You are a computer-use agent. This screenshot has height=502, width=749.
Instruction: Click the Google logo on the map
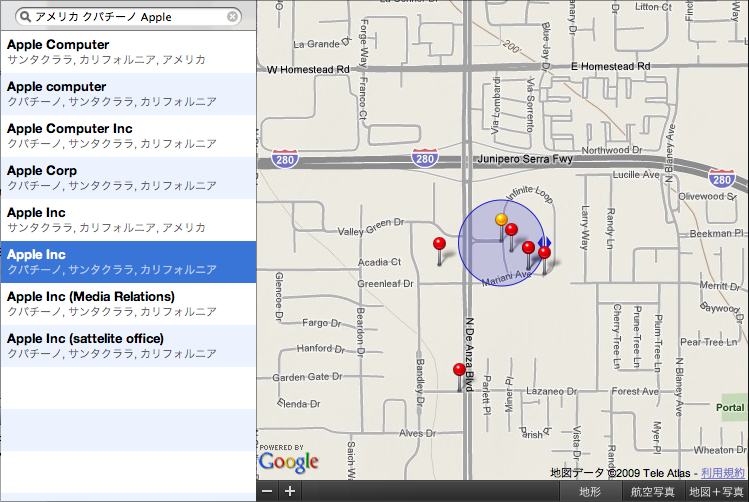tap(289, 461)
